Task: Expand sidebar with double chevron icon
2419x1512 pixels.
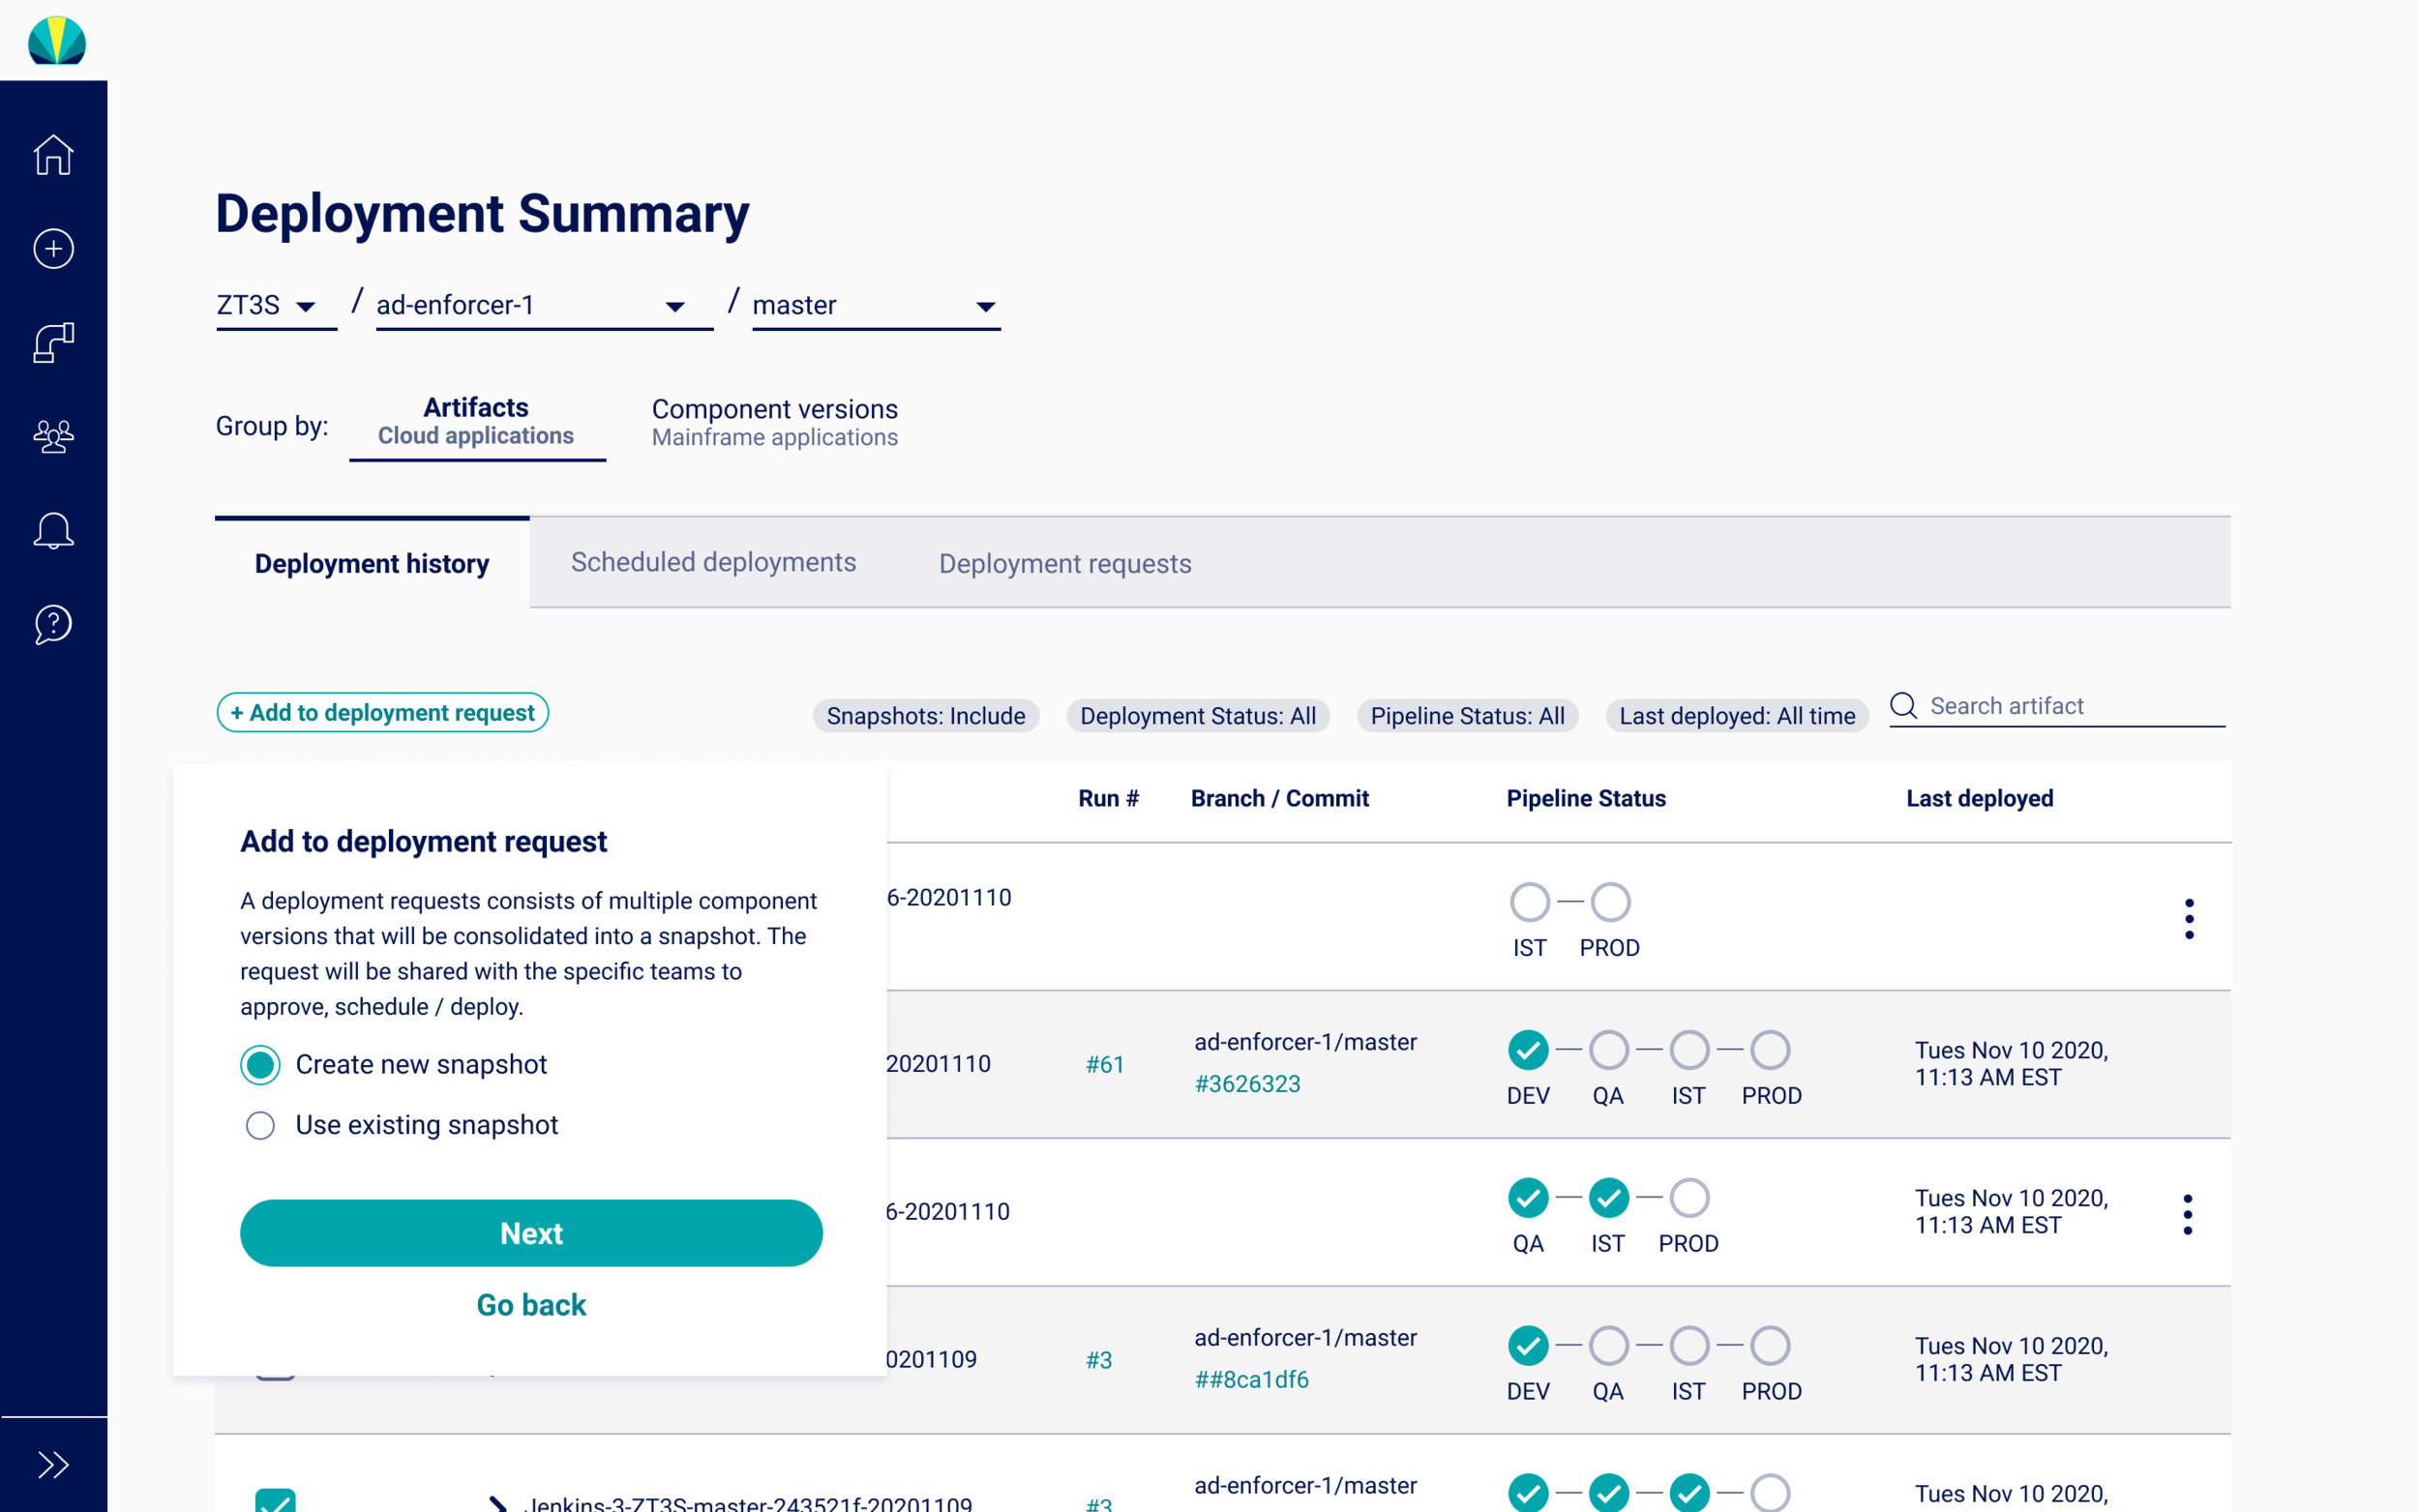Action: (x=53, y=1465)
